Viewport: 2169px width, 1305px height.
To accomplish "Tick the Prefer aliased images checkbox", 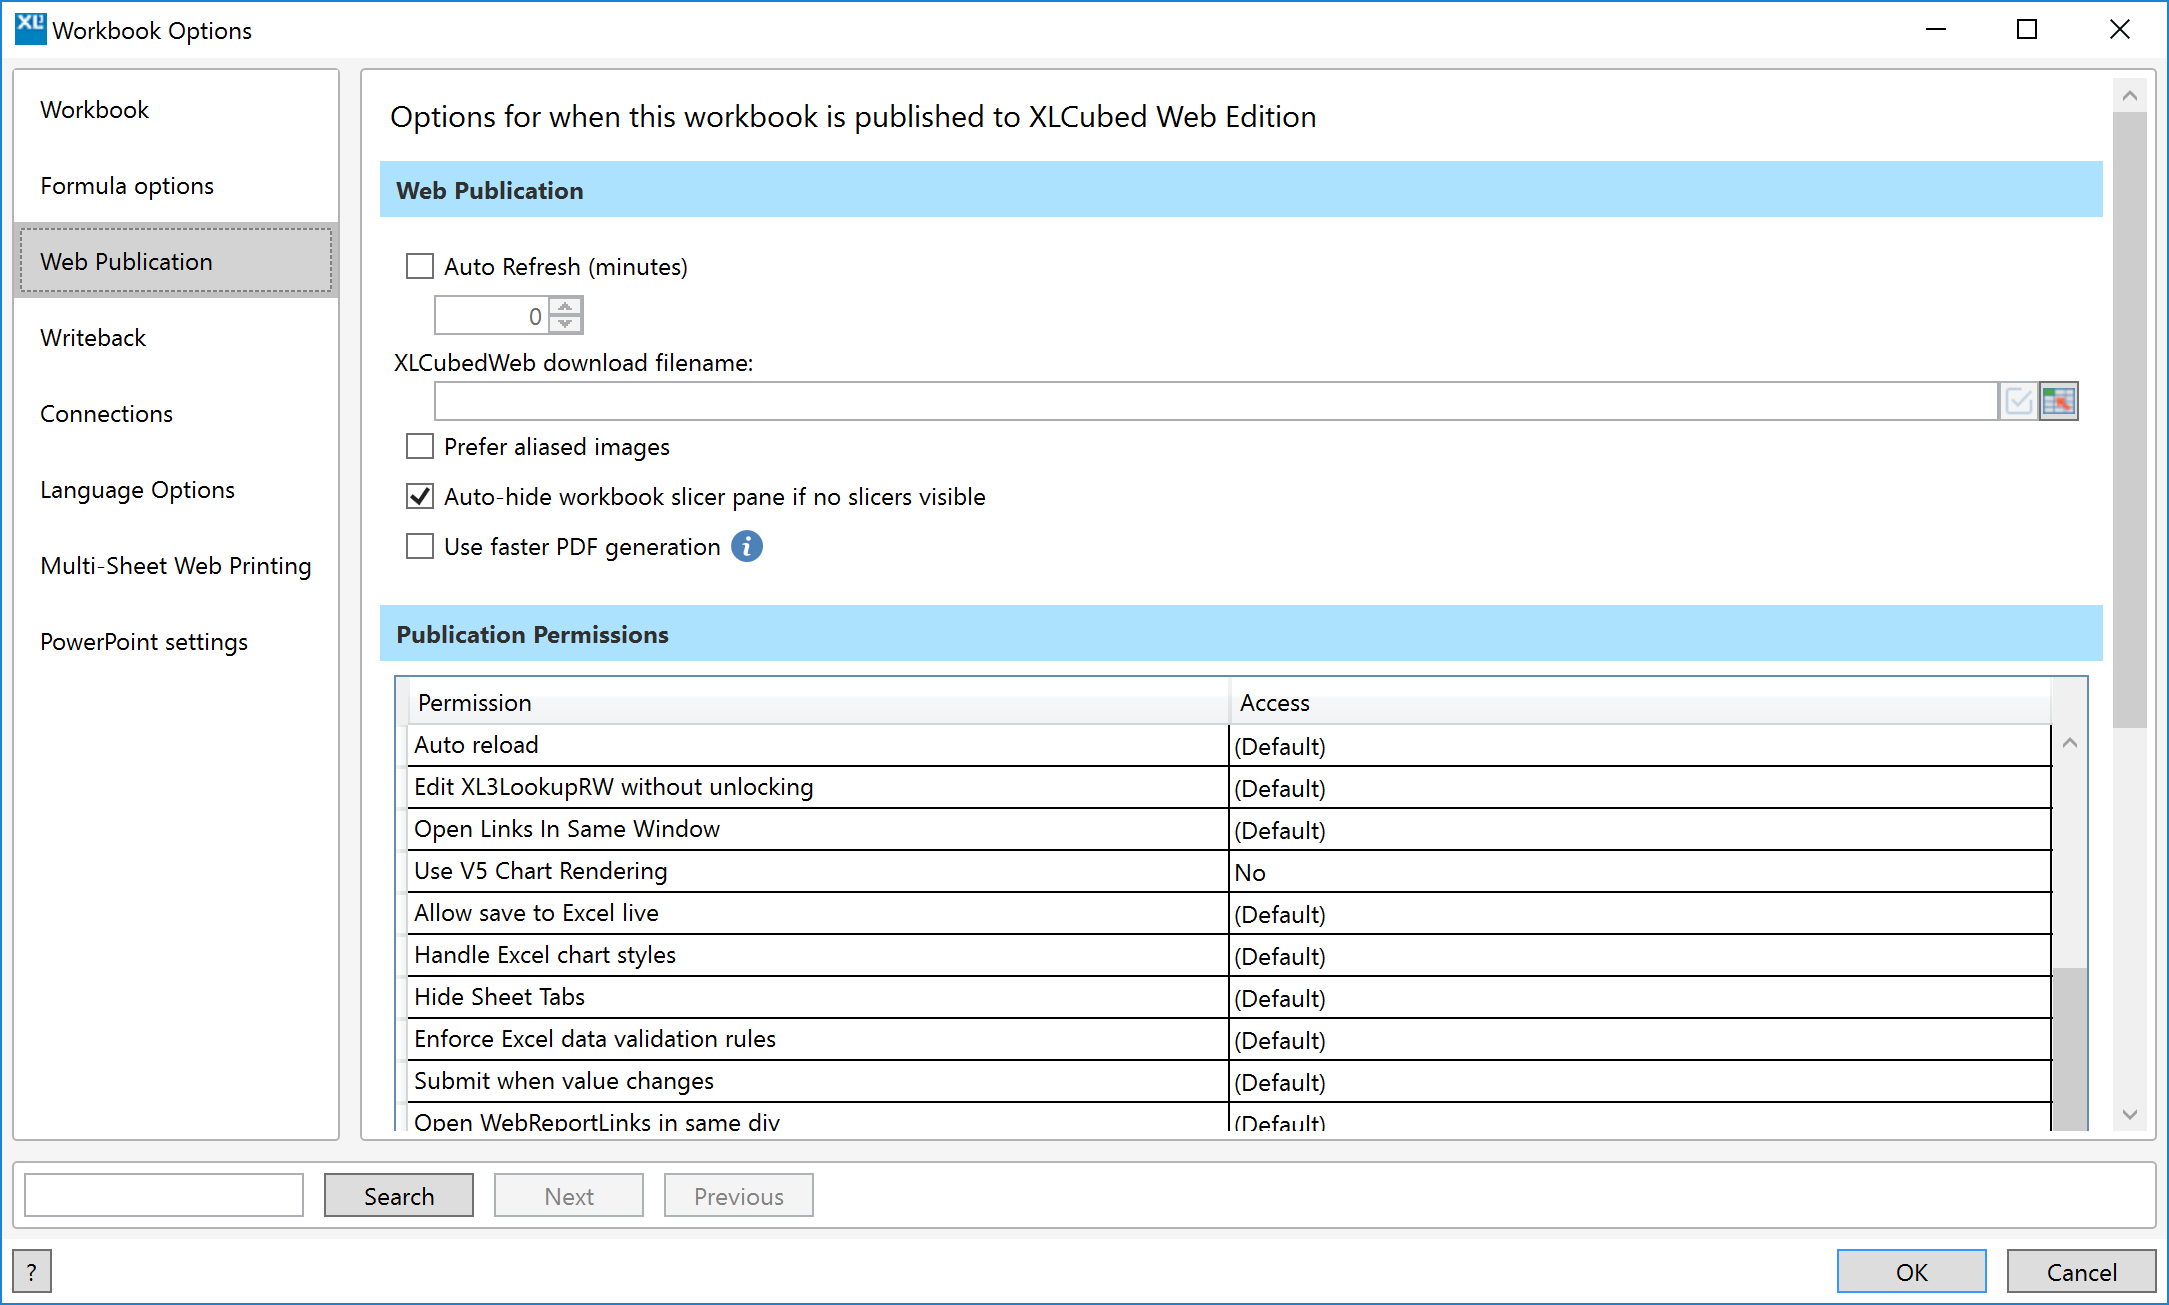I will click(x=420, y=446).
